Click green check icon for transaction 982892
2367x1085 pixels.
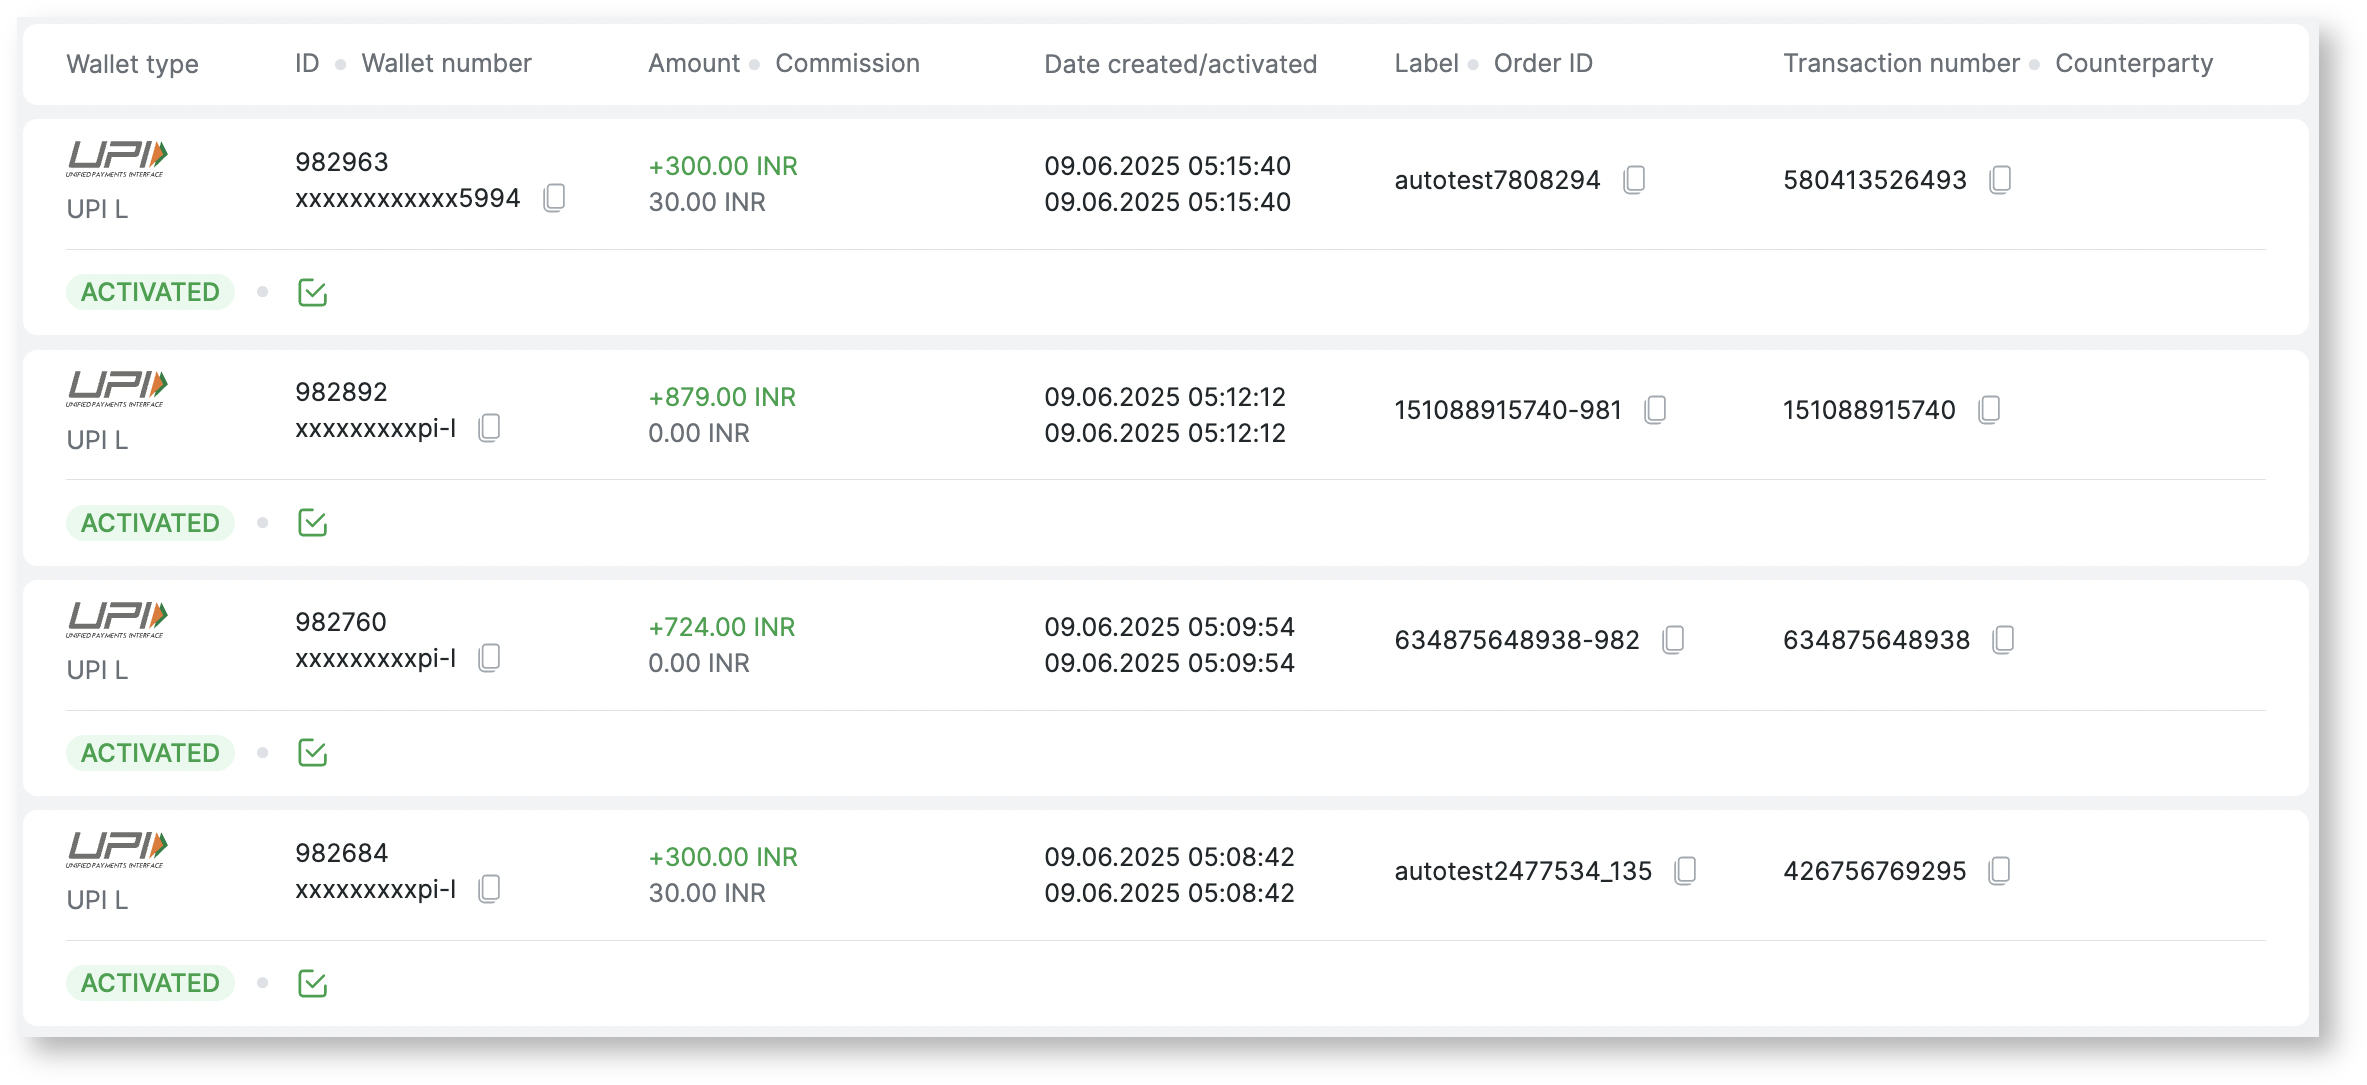[x=312, y=523]
